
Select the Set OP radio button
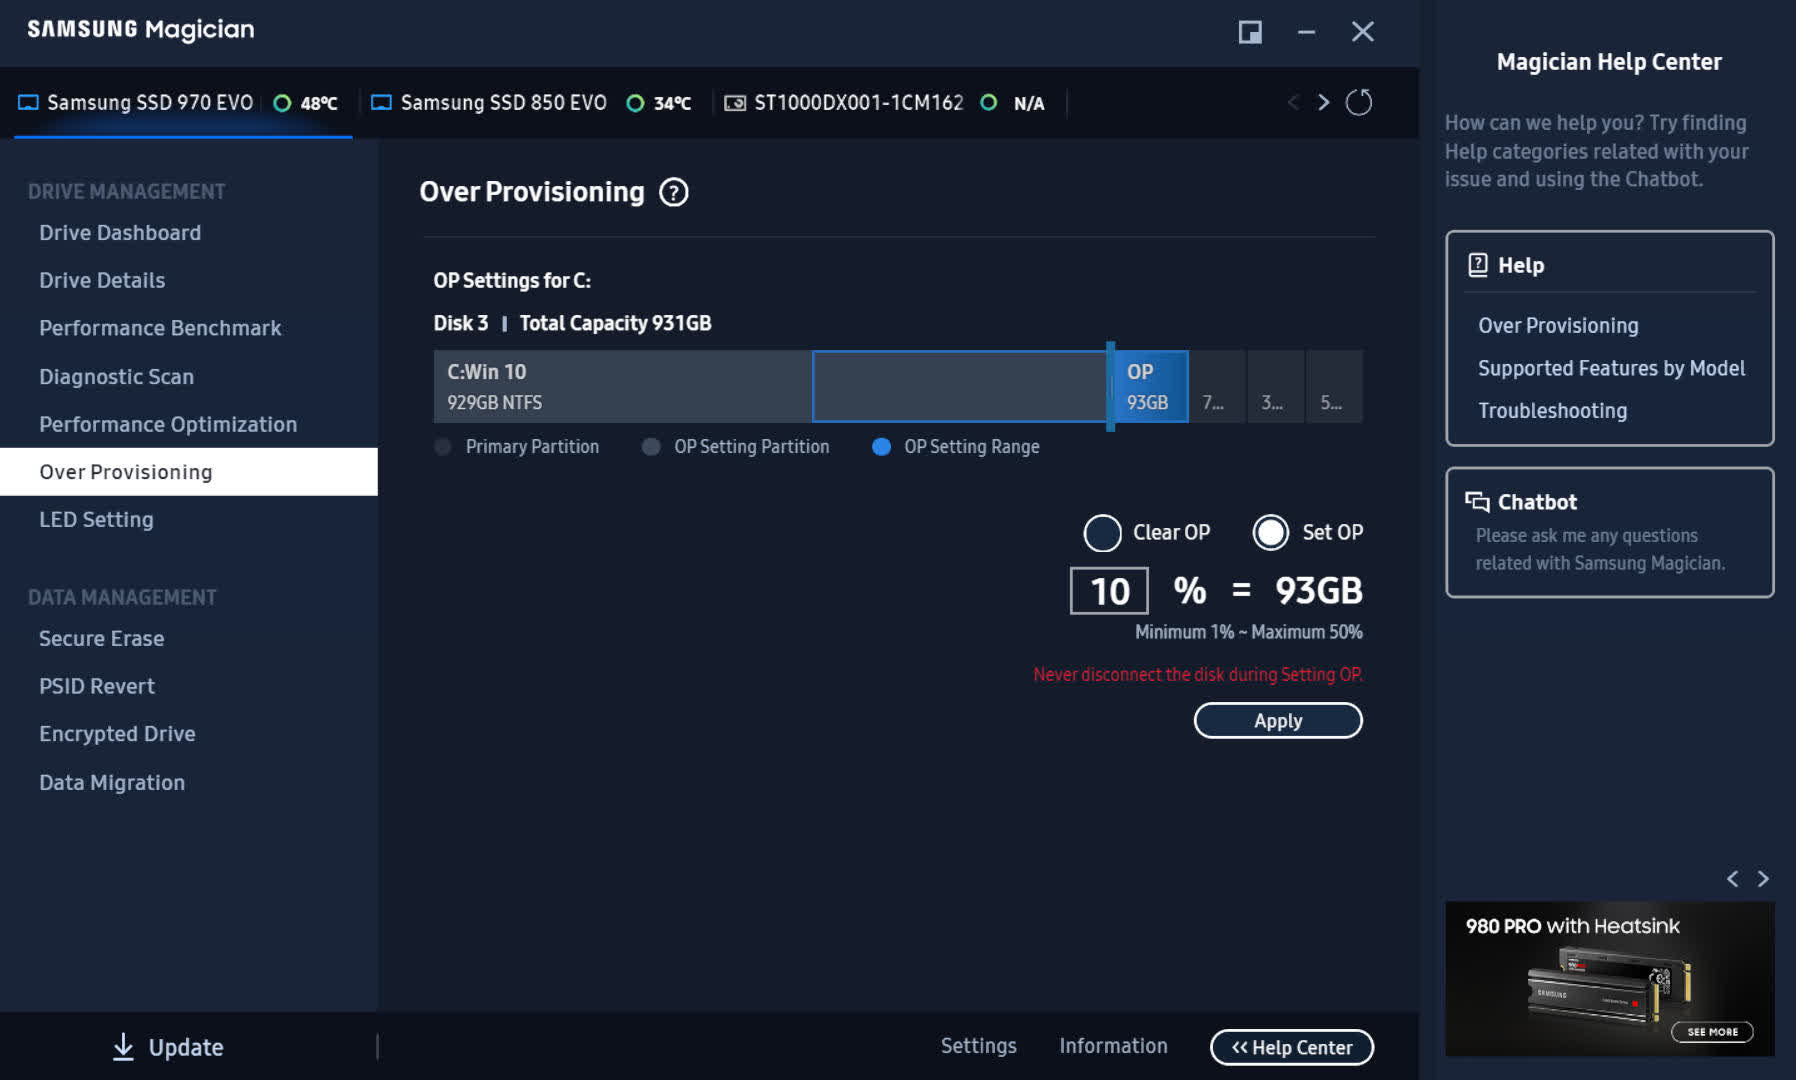pyautogui.click(x=1271, y=533)
